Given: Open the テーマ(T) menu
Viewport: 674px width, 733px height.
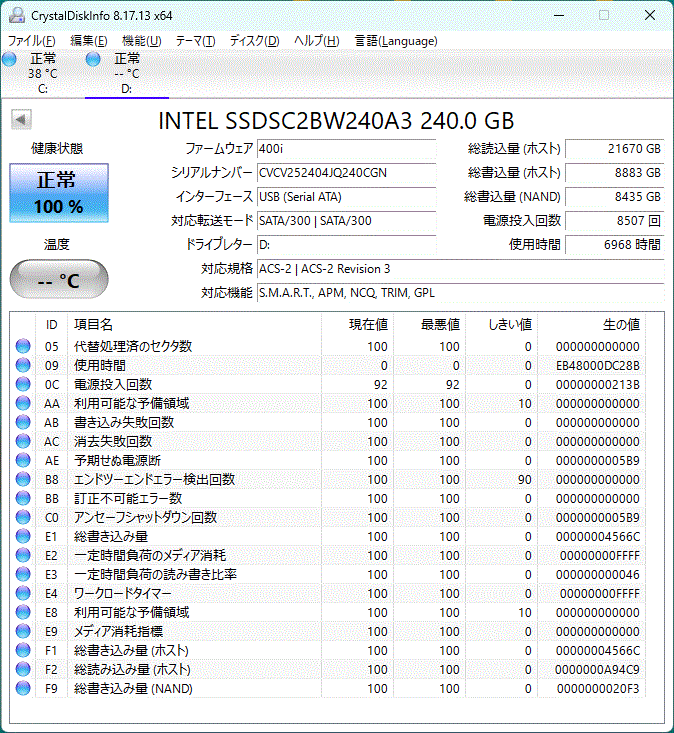Looking at the screenshot, I should pos(195,41).
